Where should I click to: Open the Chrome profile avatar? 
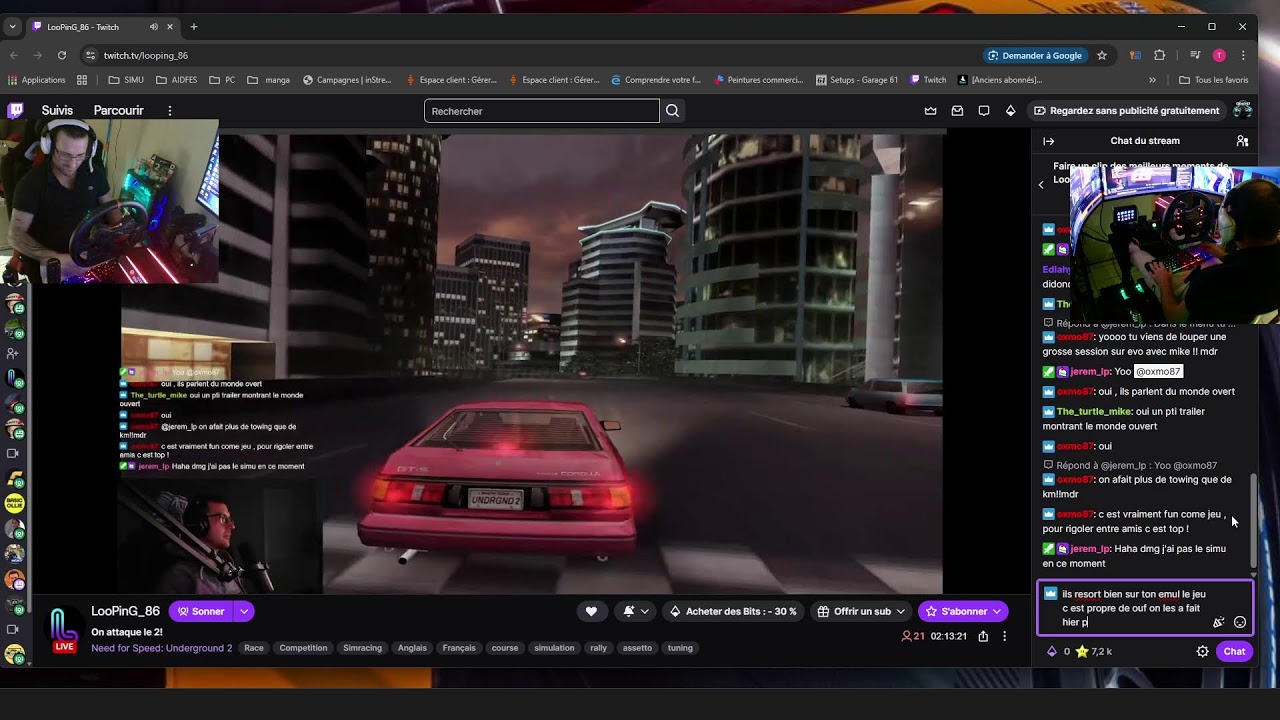1219,55
